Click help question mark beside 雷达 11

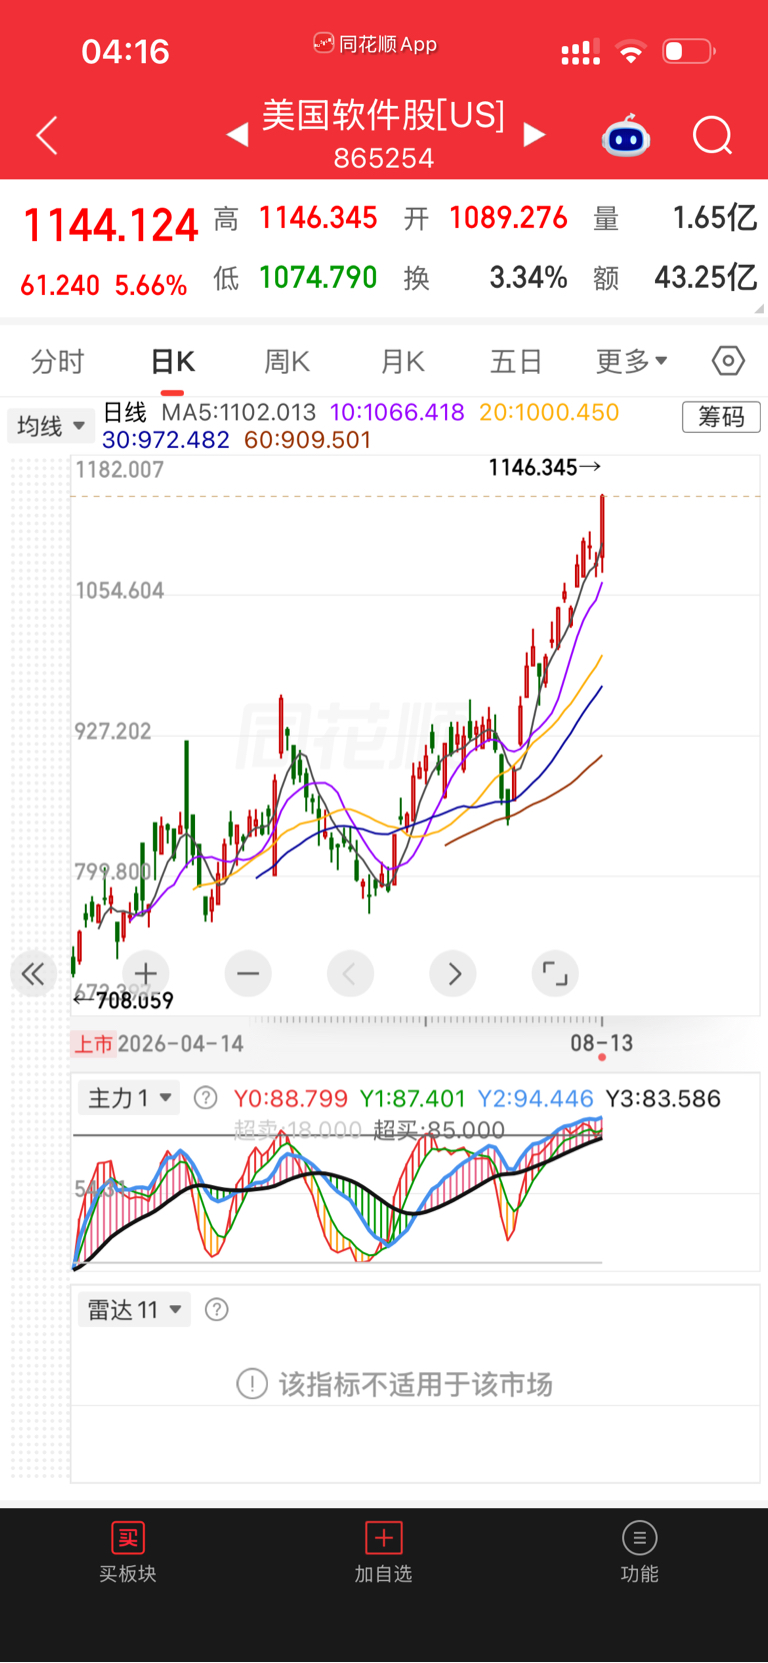(216, 1309)
